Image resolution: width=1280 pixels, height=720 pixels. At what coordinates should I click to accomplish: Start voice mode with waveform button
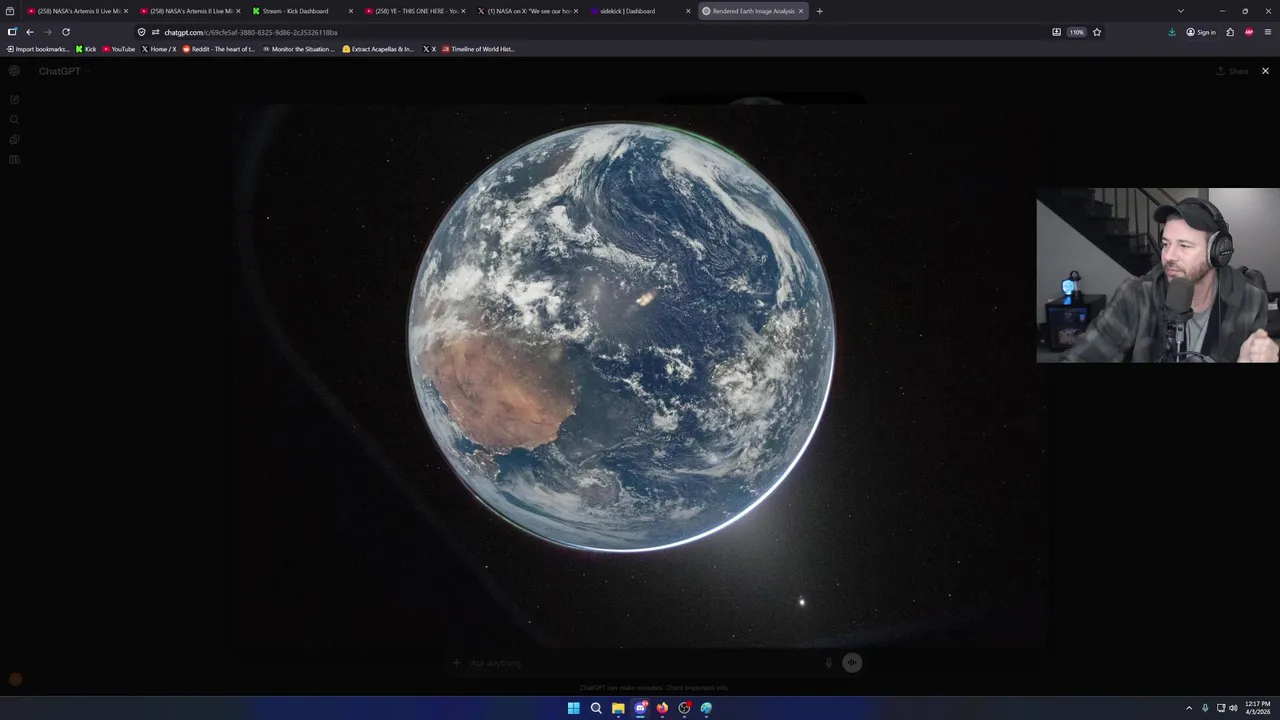click(x=852, y=662)
